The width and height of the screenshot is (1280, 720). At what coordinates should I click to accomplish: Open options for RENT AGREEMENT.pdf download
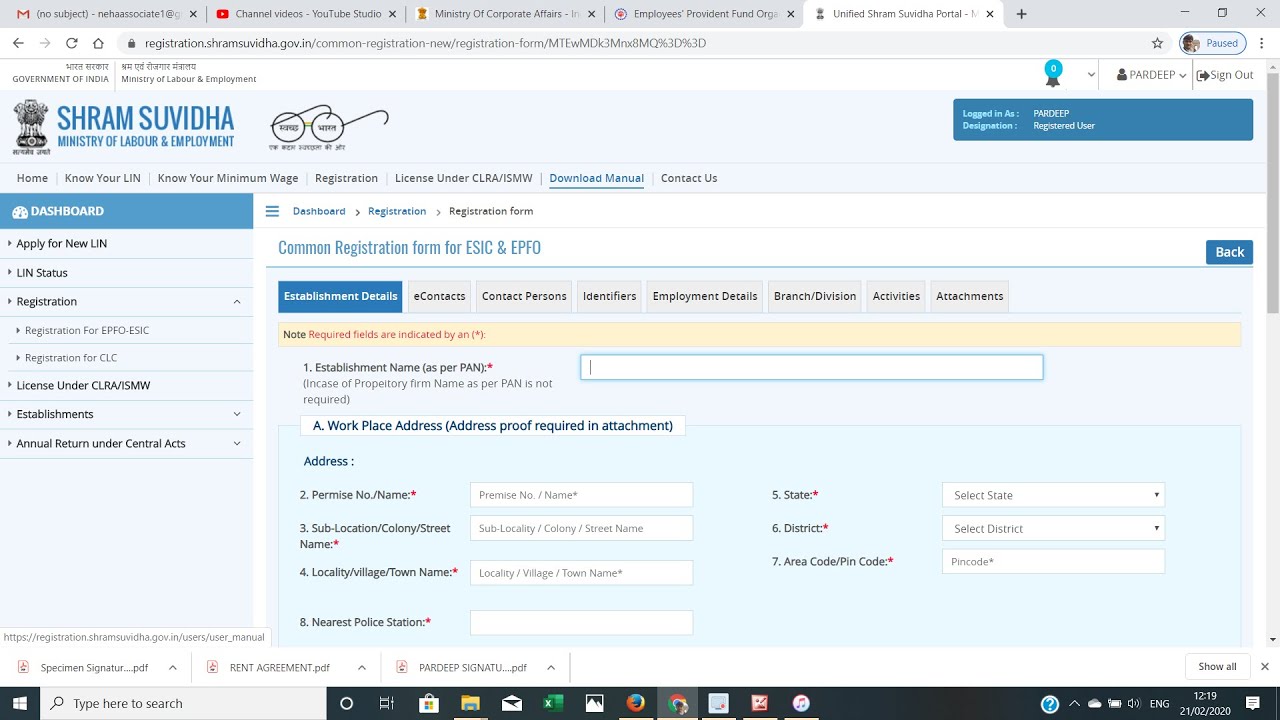tap(362, 667)
